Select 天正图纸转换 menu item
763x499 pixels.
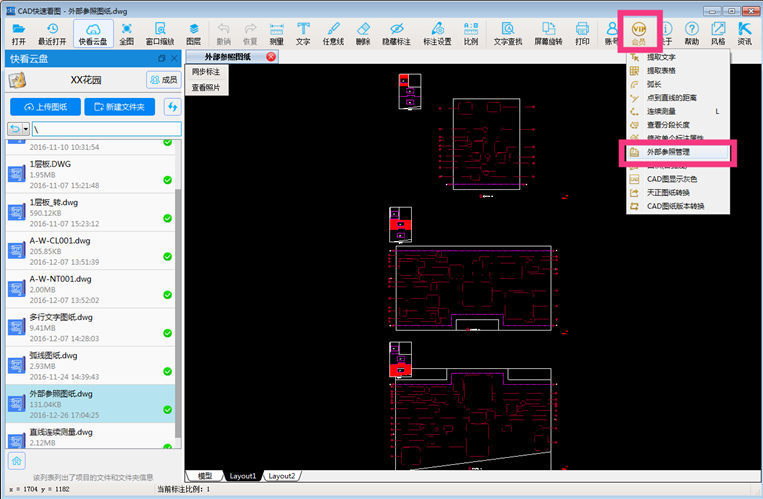point(678,193)
